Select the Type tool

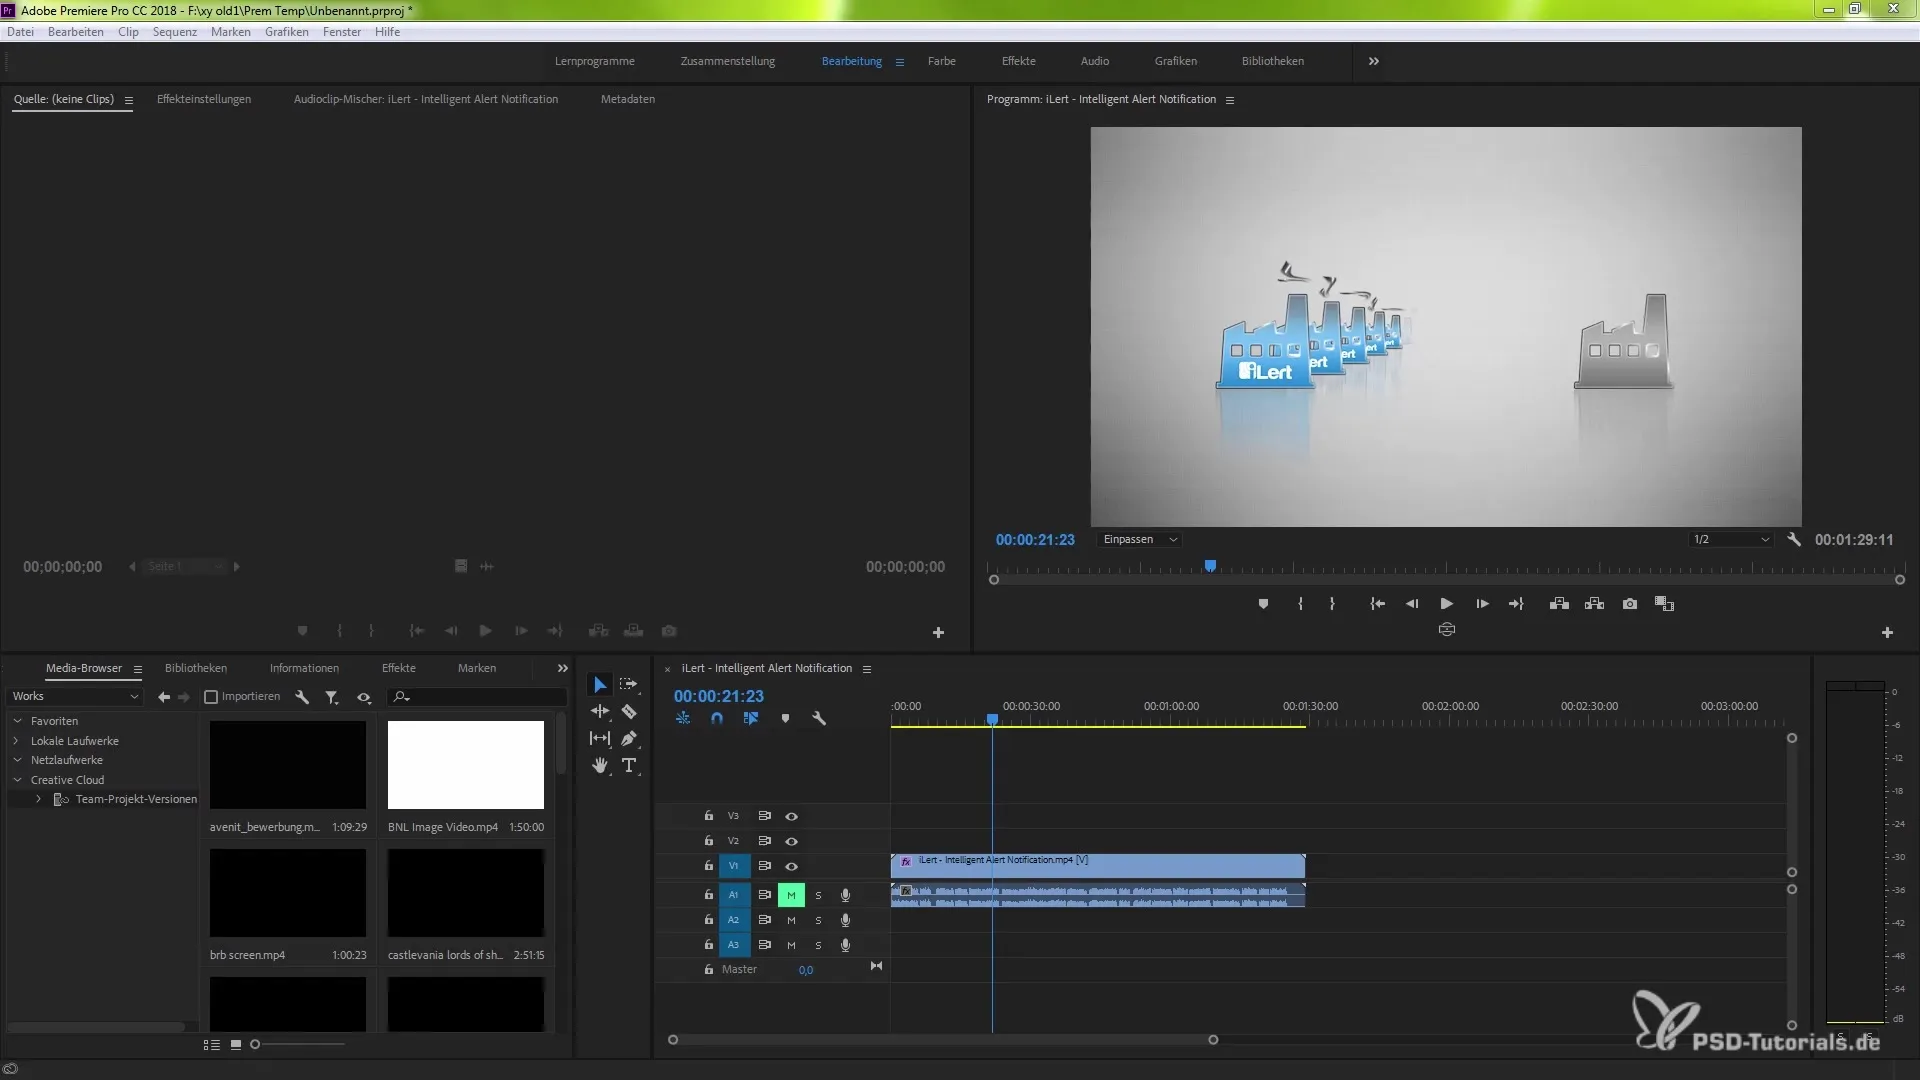tap(629, 766)
